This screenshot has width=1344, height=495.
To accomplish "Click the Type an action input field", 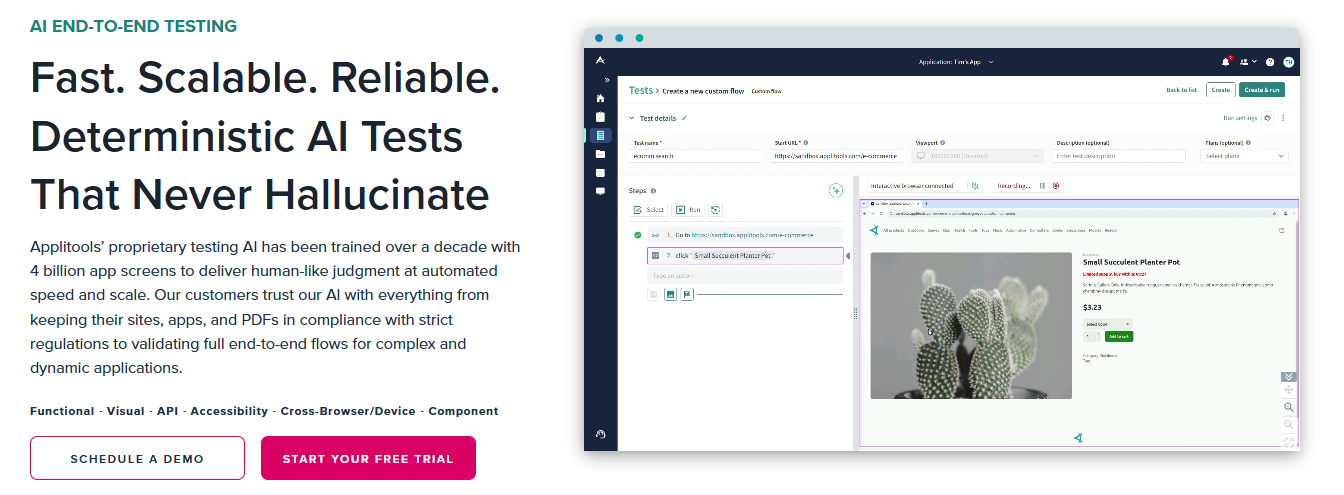I will 745,276.
